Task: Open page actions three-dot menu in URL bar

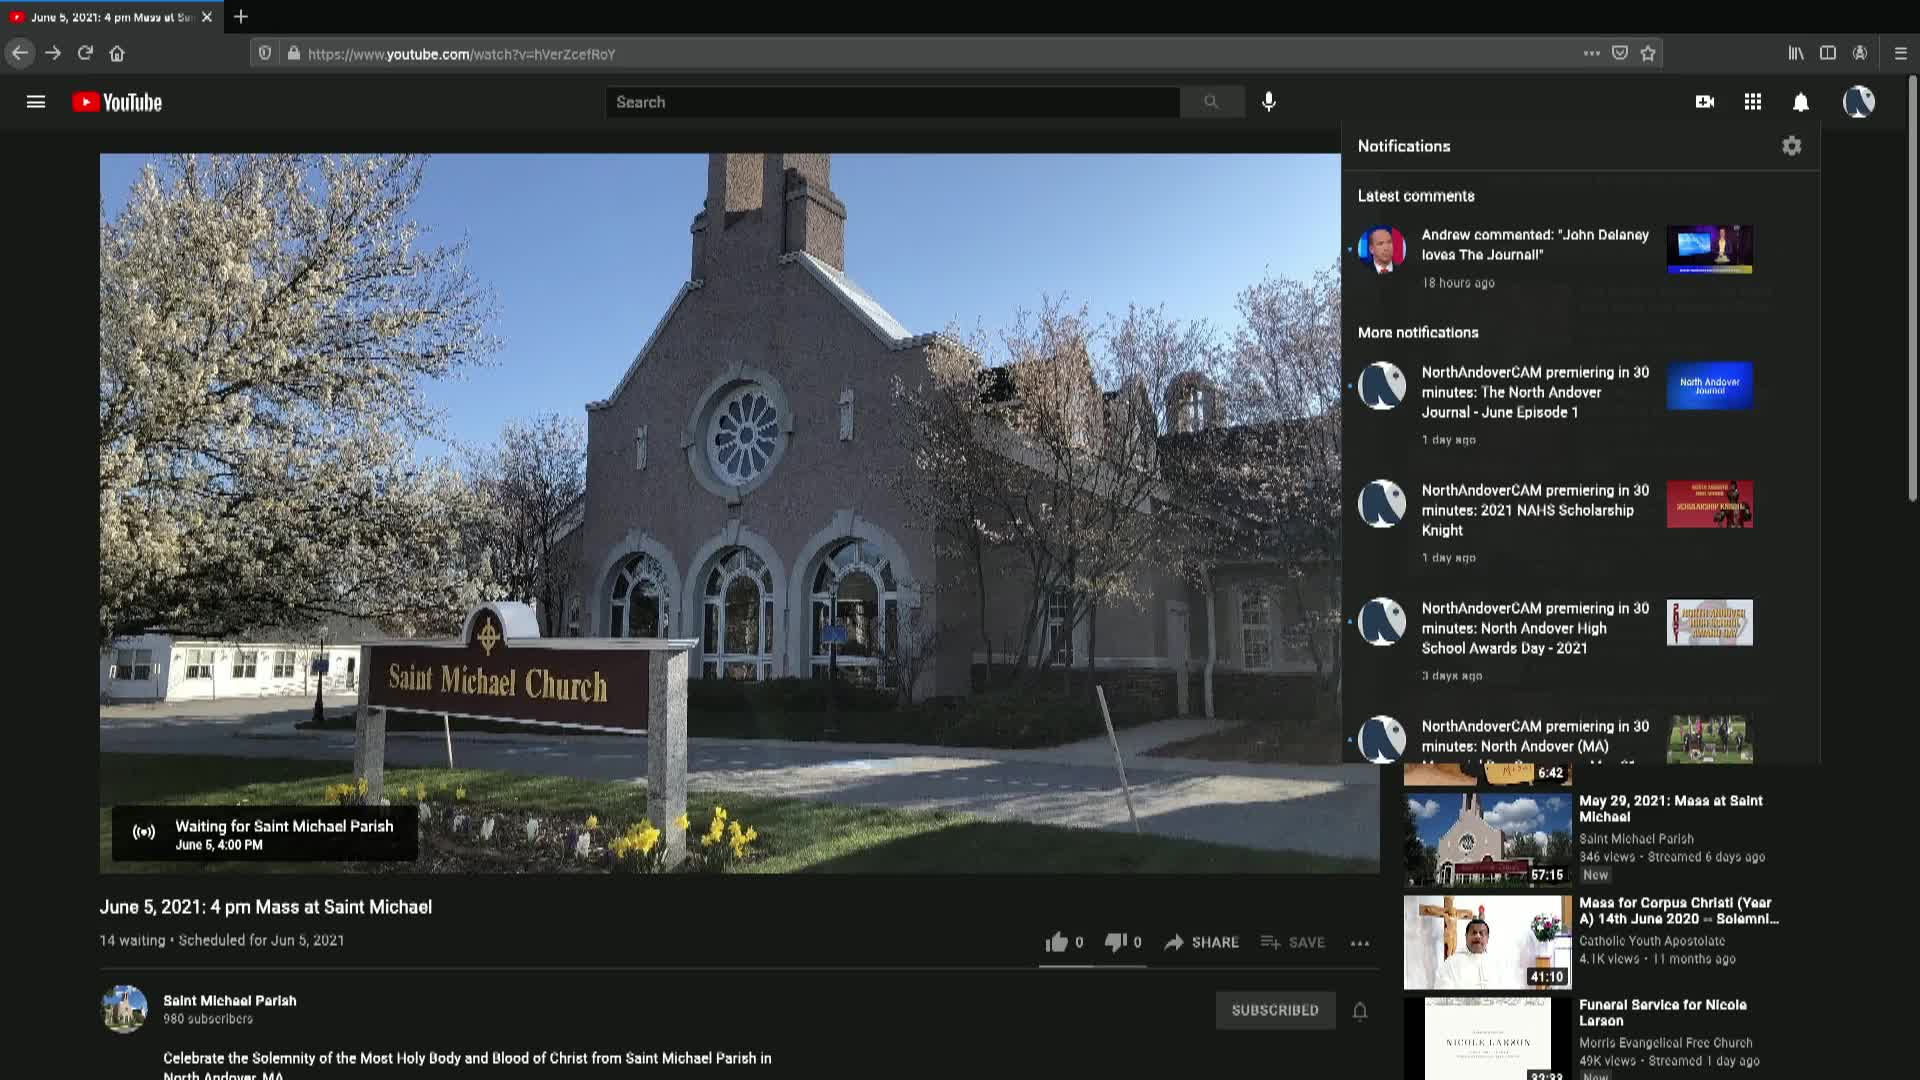Action: (x=1591, y=54)
